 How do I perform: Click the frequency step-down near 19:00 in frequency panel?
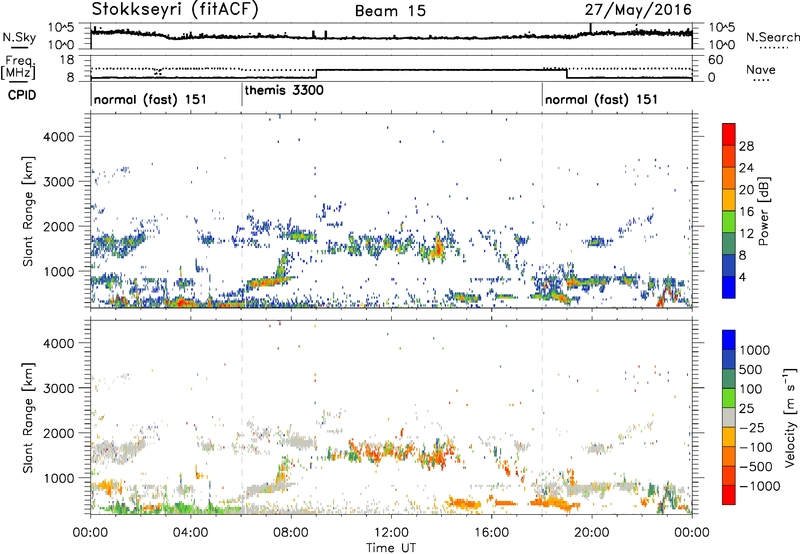coord(567,74)
